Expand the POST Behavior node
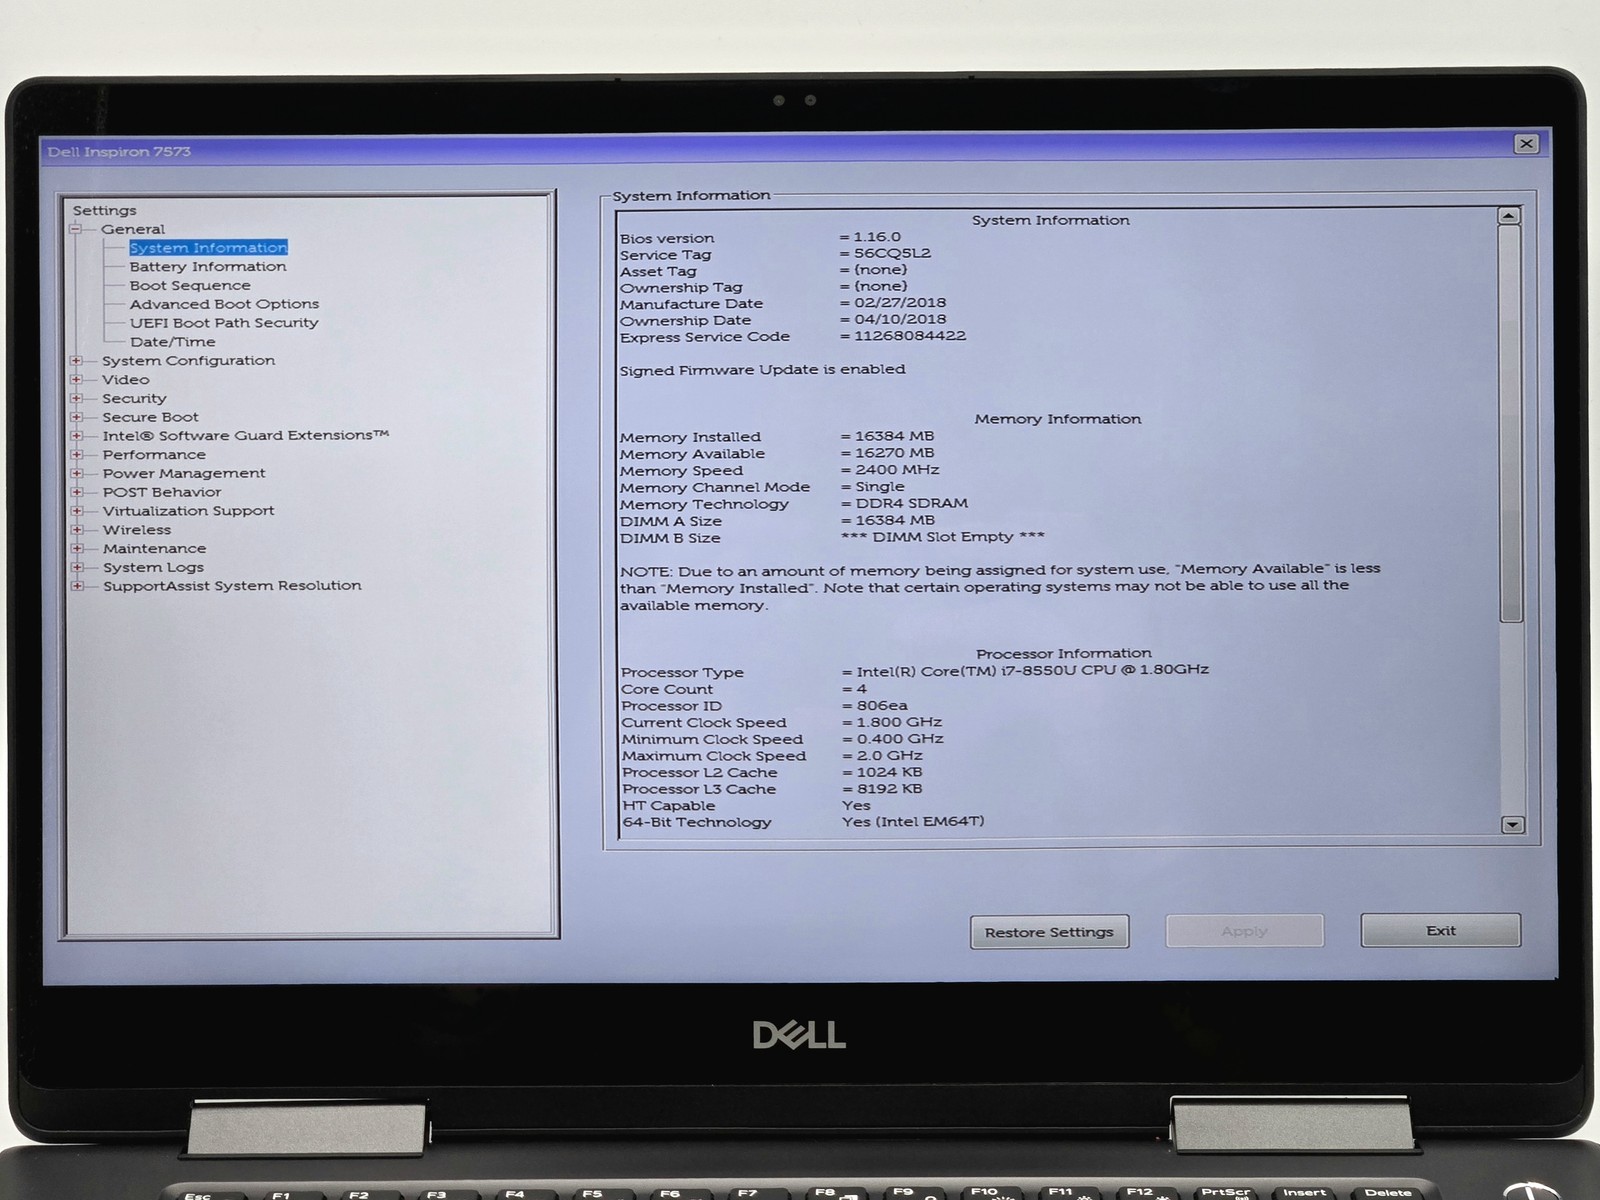This screenshot has width=1600, height=1200. 76,492
